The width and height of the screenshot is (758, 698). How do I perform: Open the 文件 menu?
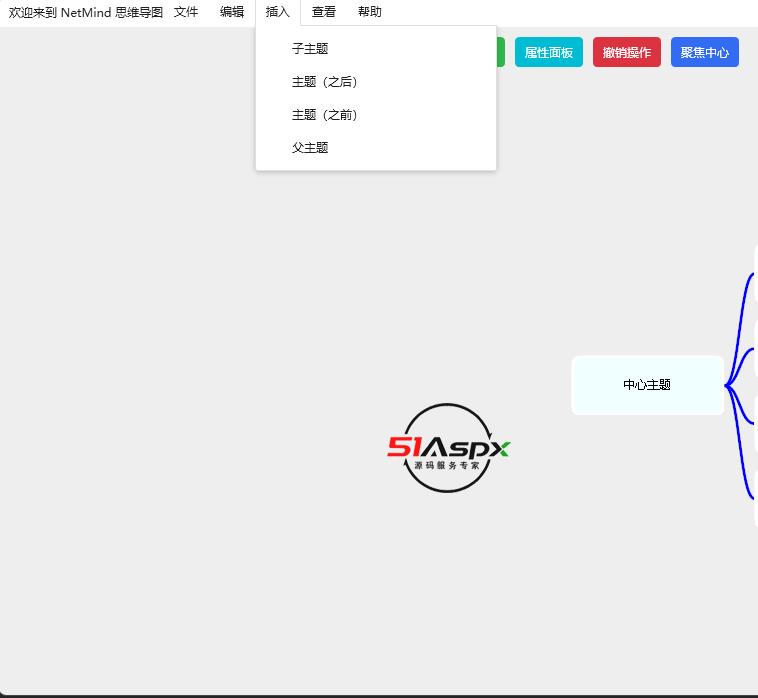(186, 12)
